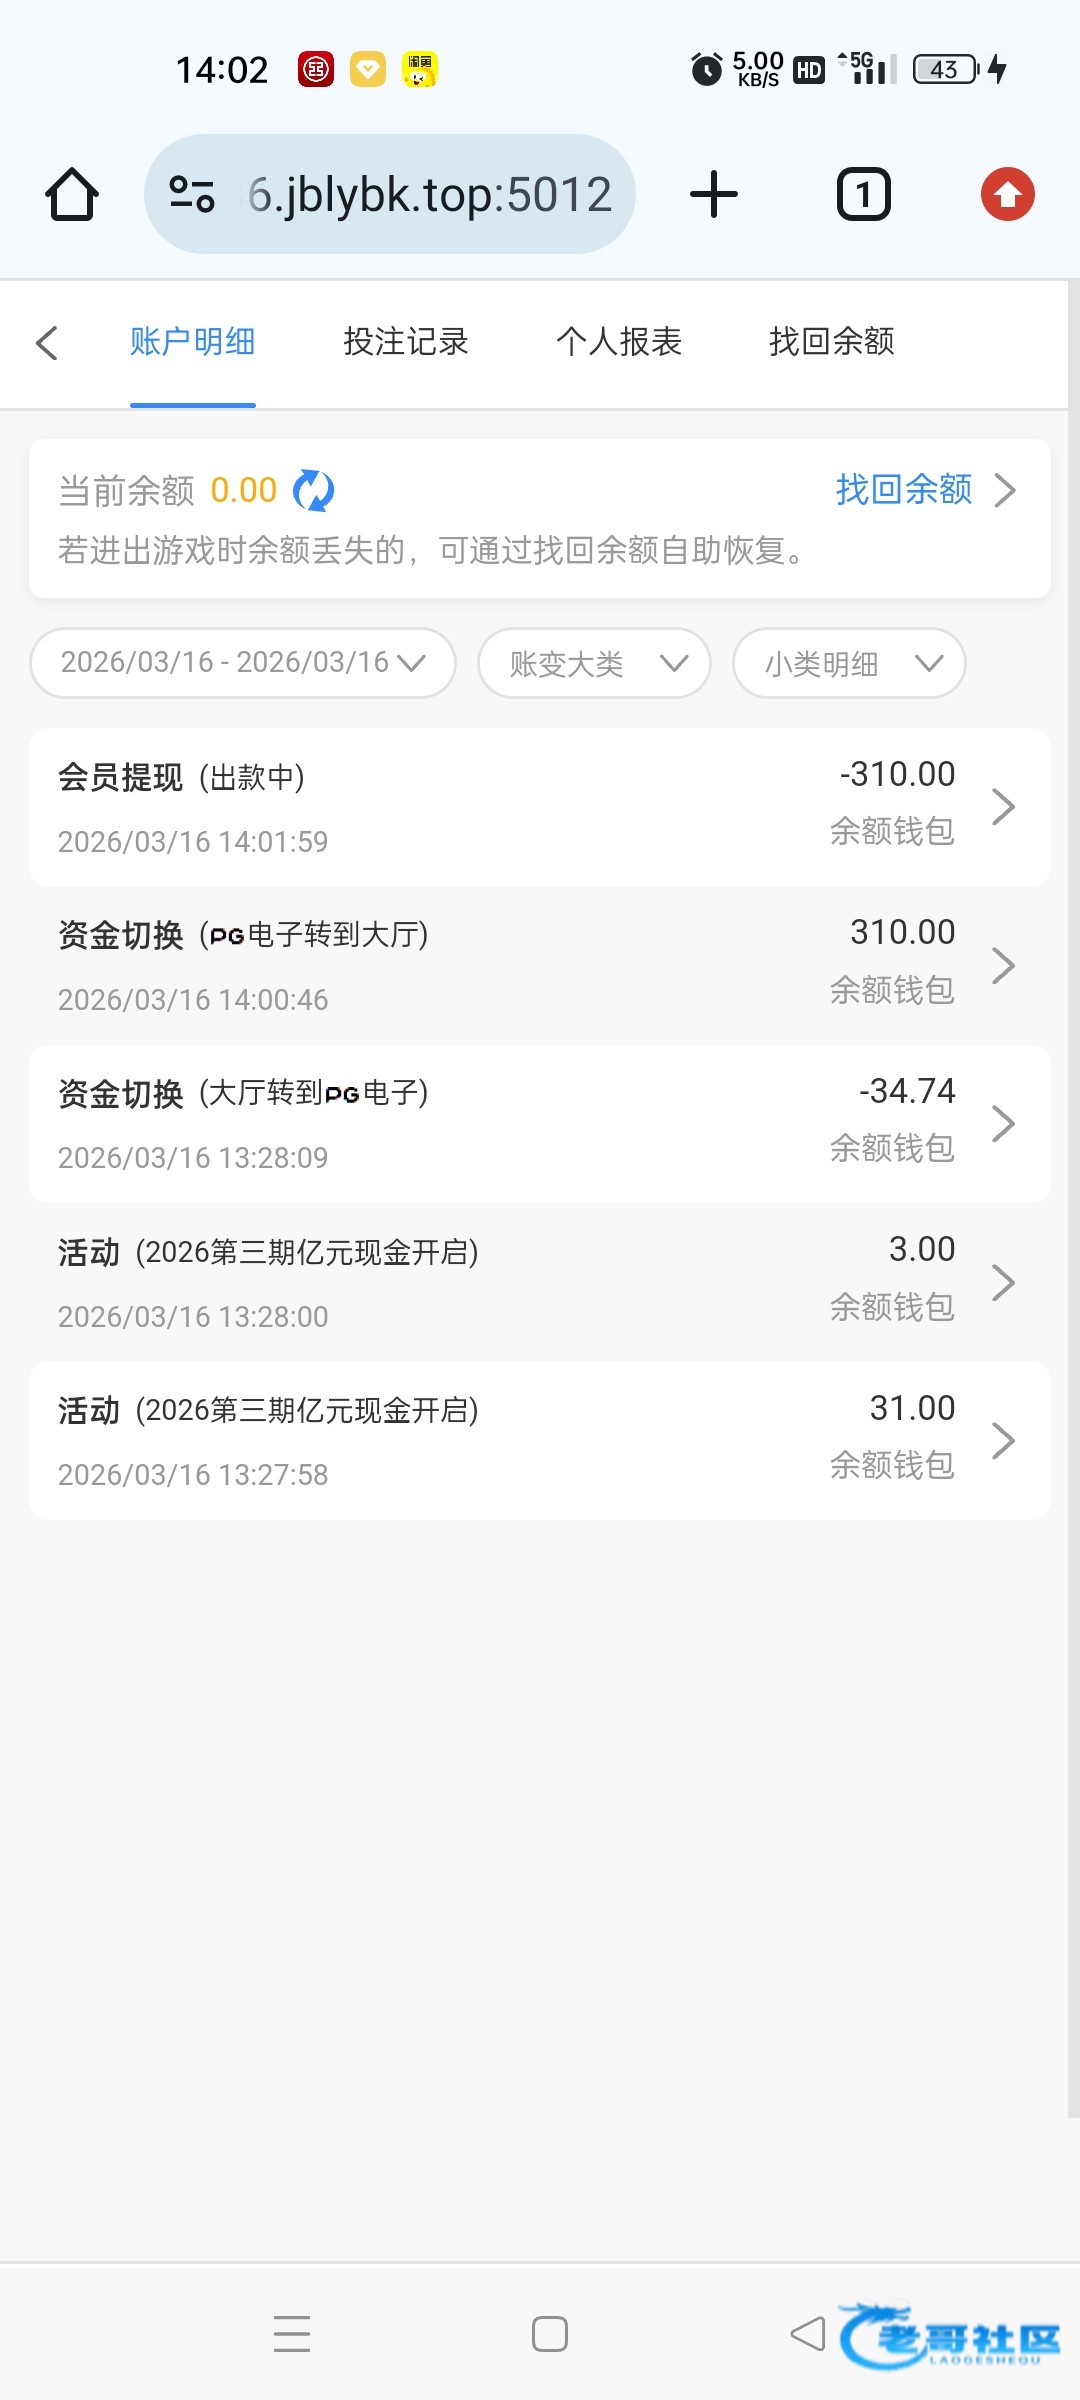Tap the red upload arrow icon
This screenshot has height=2400, width=1080.
click(x=1007, y=194)
